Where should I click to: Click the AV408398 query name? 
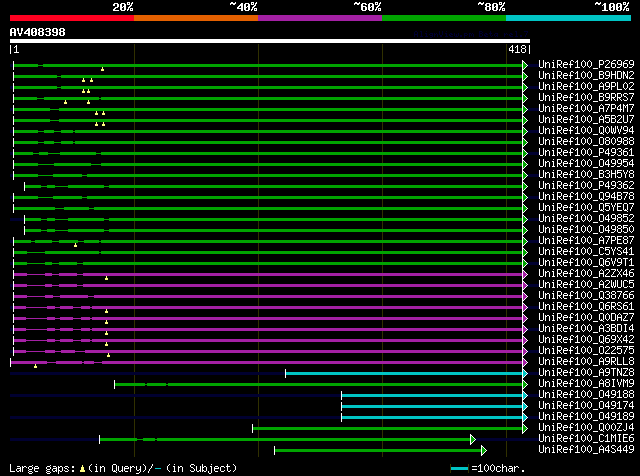point(38,32)
